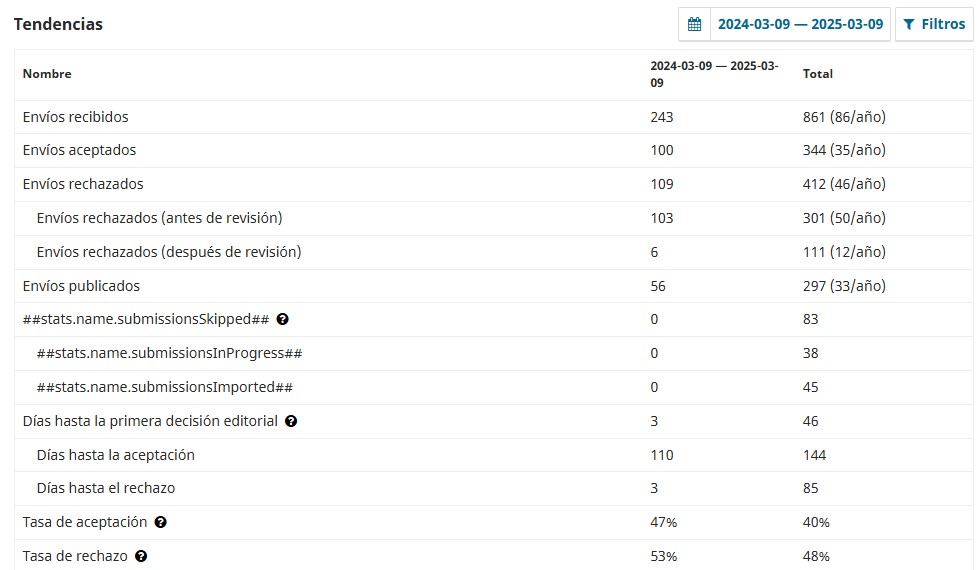This screenshot has height=570, width=980.
Task: Click Envíos rechazados (después de revisión) row
Action: [x=168, y=252]
